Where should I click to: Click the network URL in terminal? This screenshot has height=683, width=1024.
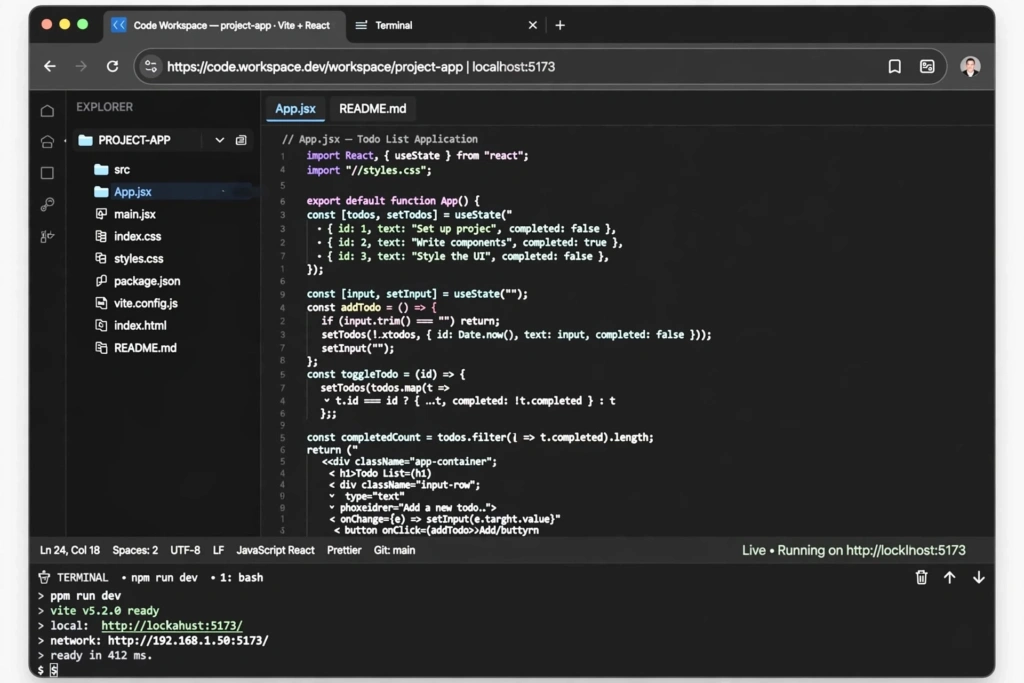188,641
